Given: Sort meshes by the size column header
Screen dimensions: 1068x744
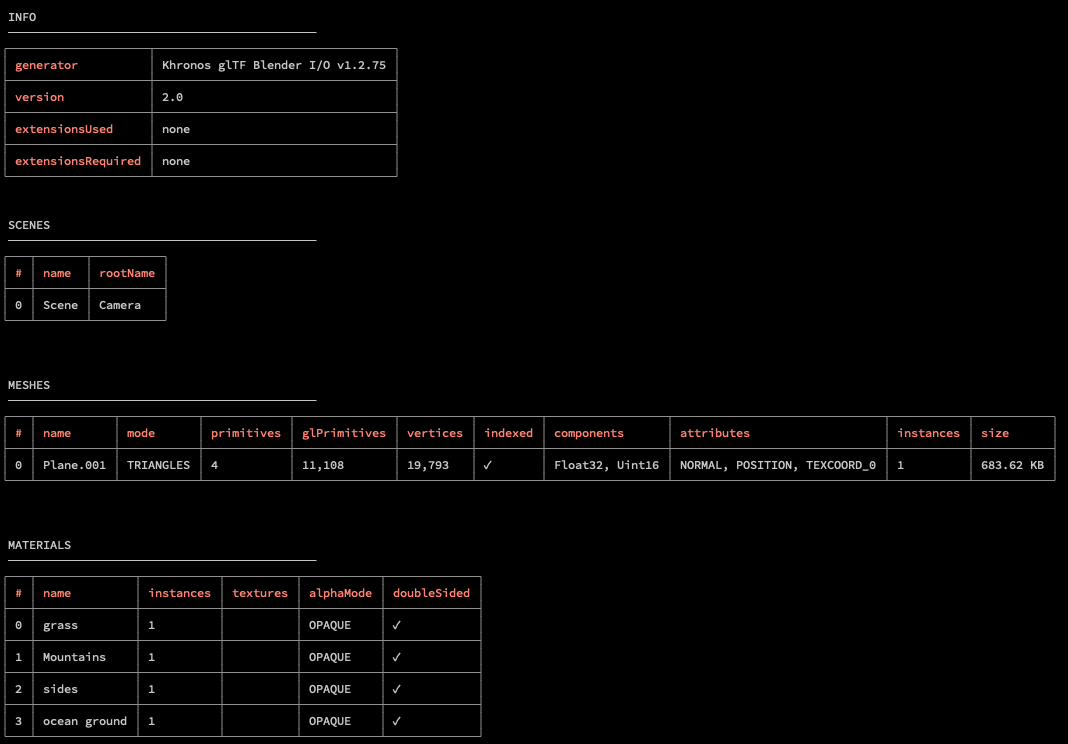Looking at the screenshot, I should coord(995,432).
